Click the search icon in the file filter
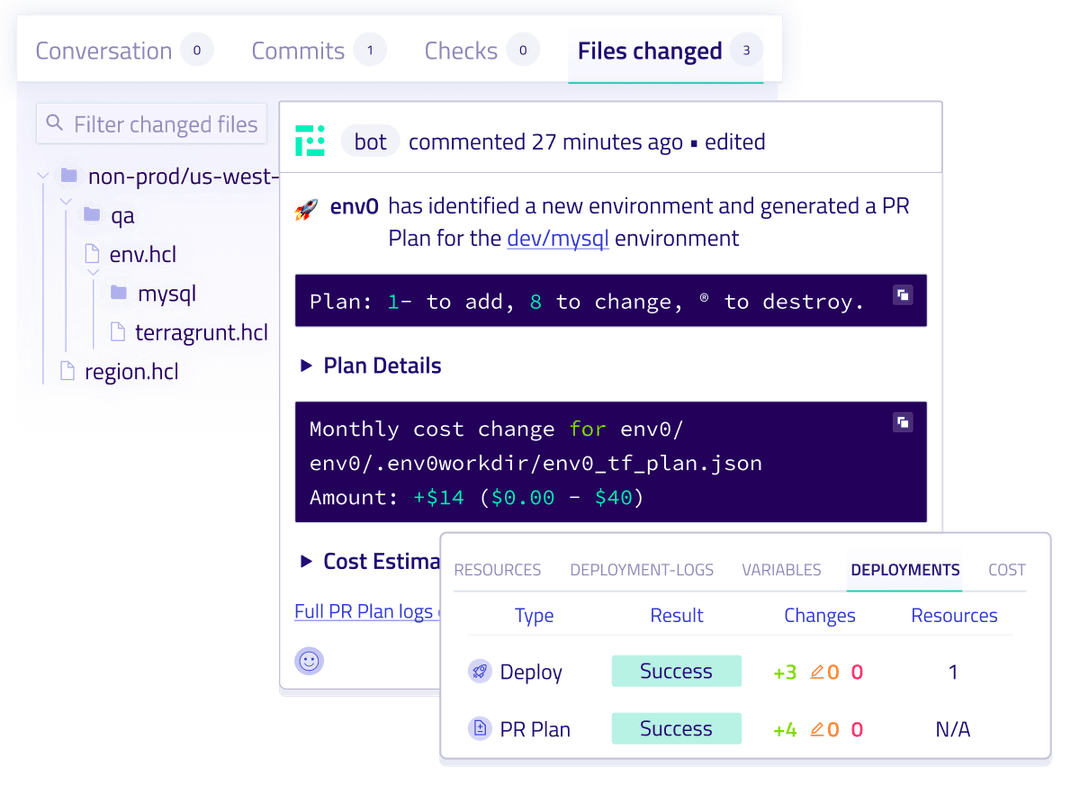Image resolution: width=1080 pixels, height=805 pixels. 55,123
